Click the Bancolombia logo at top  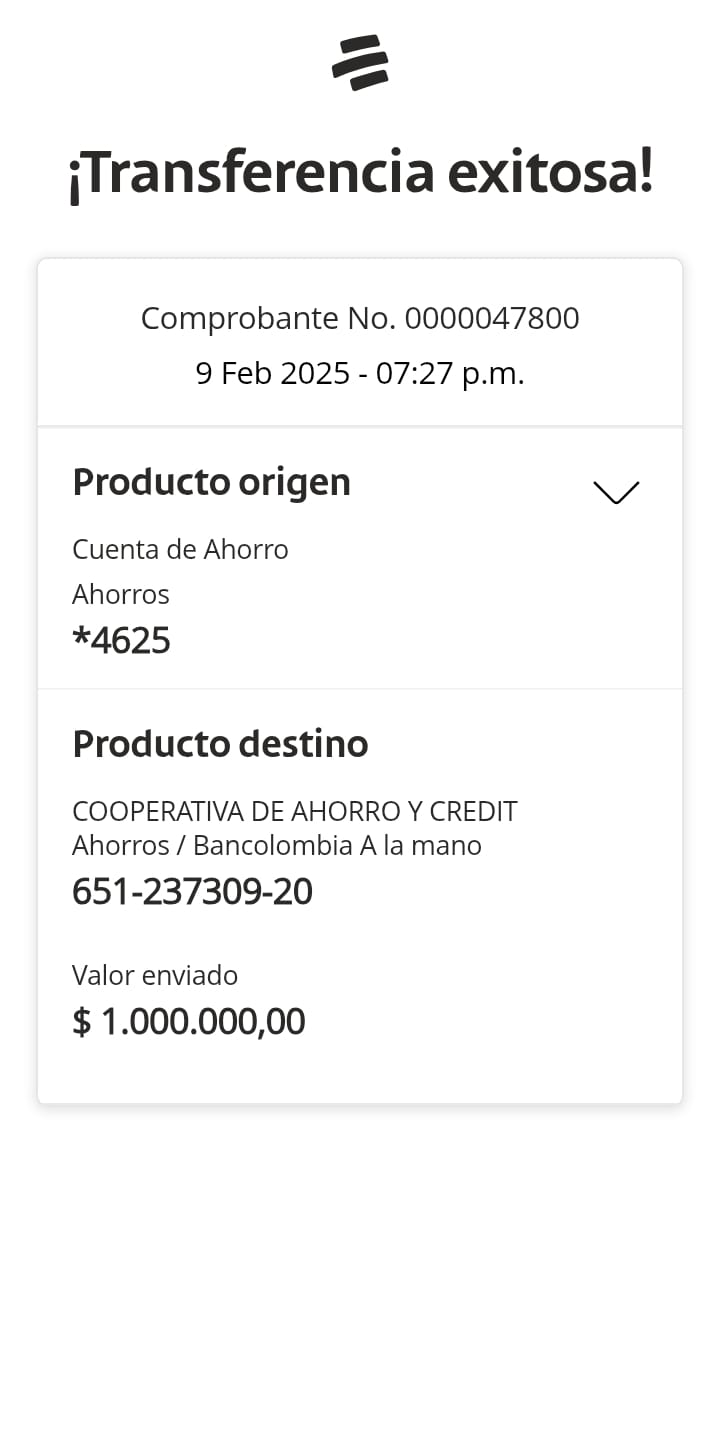(360, 62)
